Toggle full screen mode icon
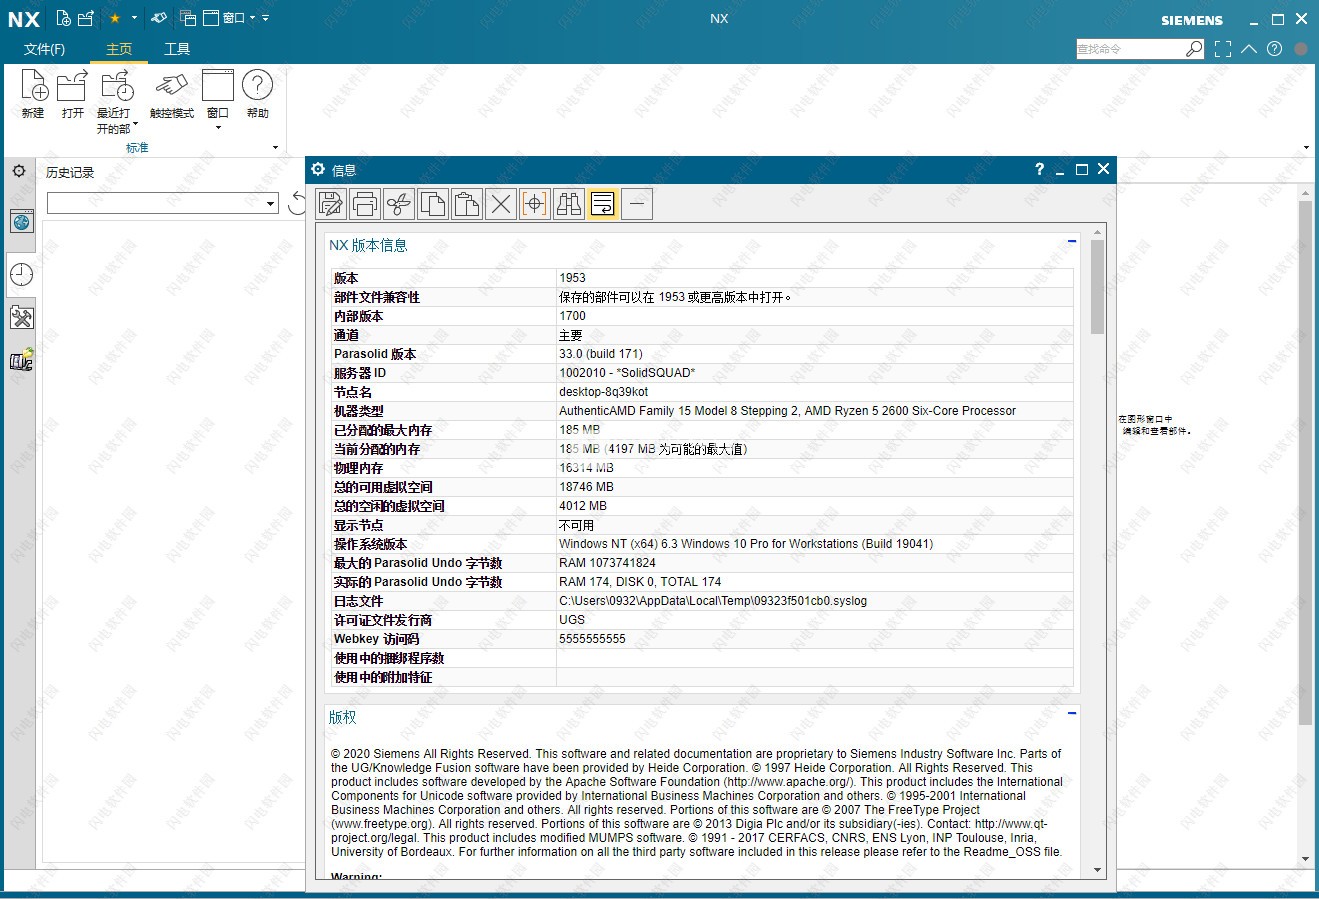Screen dimensions: 1319x899 1223,49
